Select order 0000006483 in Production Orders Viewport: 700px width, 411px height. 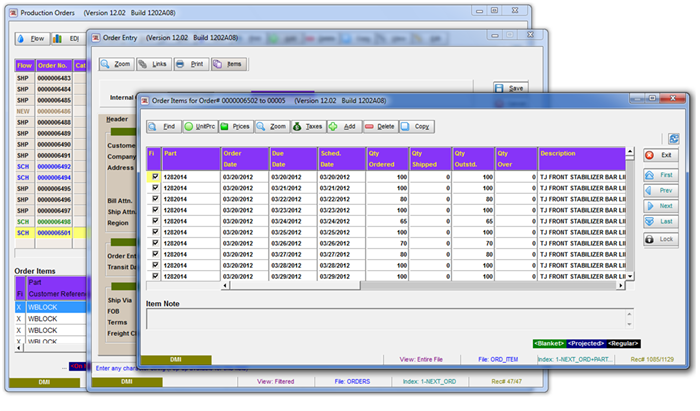click(54, 78)
